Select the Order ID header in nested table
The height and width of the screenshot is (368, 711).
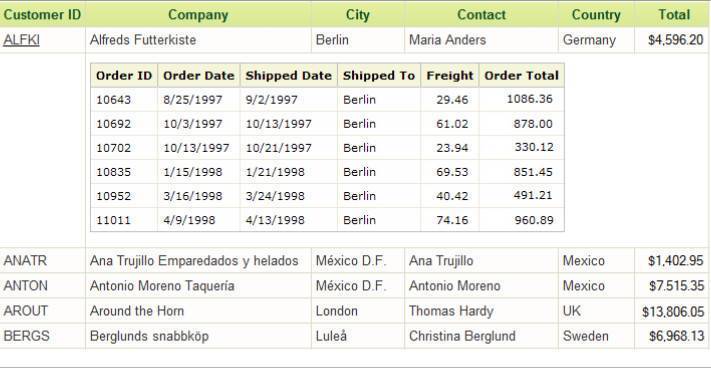point(124,76)
